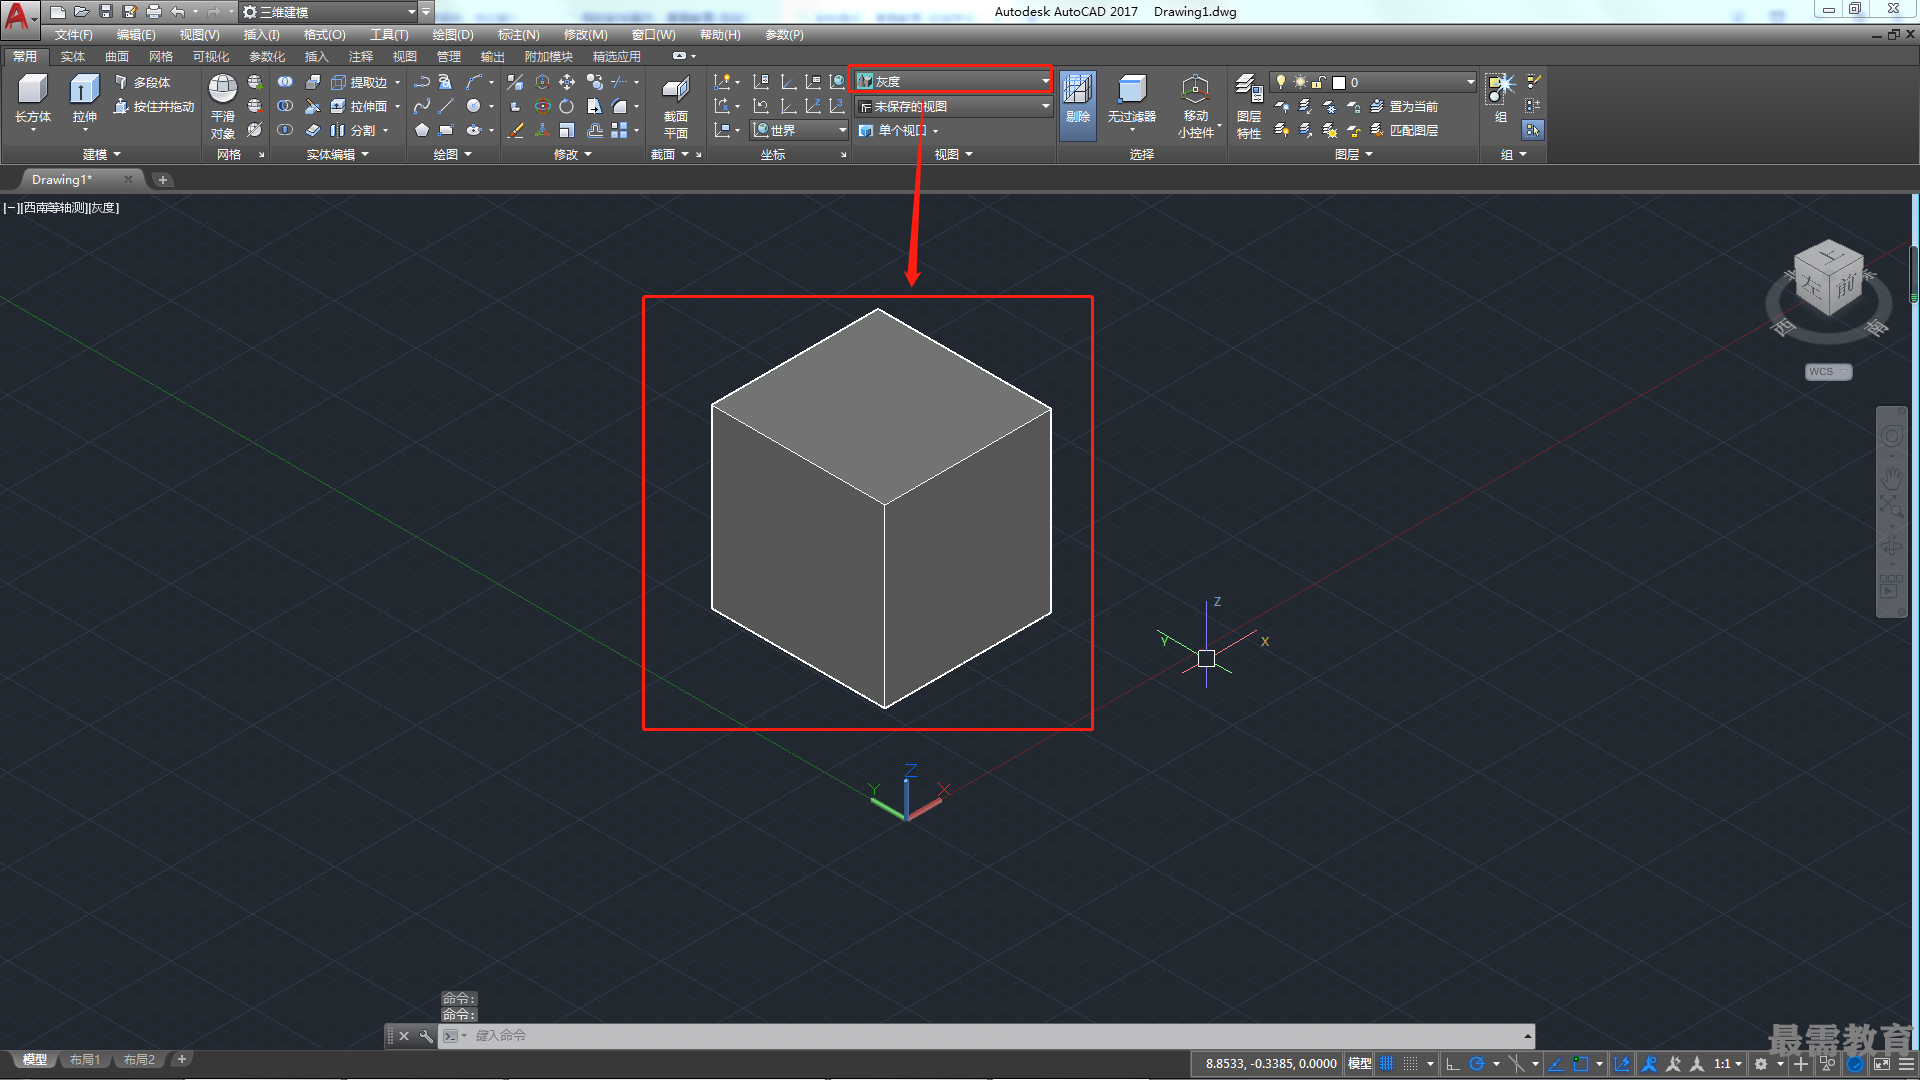Click the Undo arrow in quick access toolbar
The height and width of the screenshot is (1080, 1920).
178,12
